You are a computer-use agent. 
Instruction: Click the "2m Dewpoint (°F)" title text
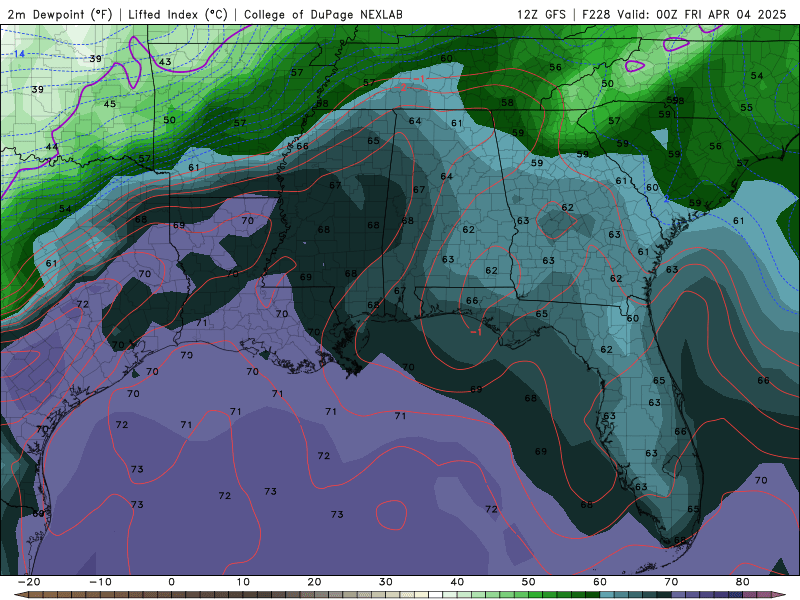click(60, 14)
